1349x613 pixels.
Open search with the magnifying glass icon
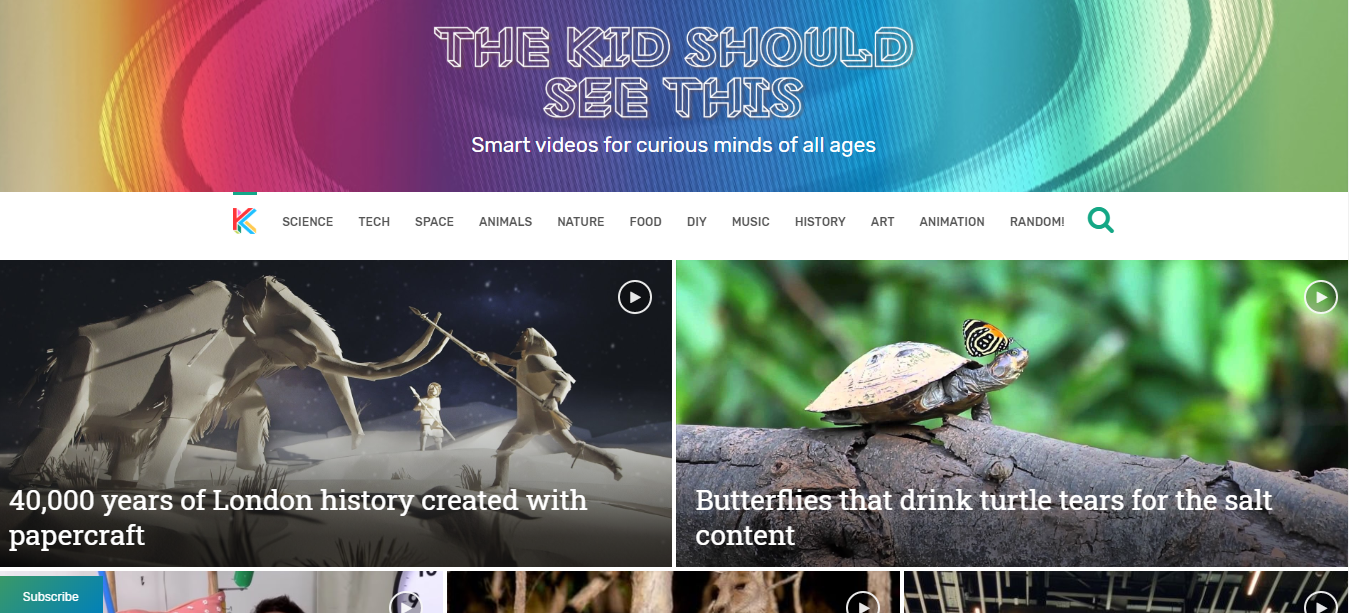click(x=1100, y=220)
